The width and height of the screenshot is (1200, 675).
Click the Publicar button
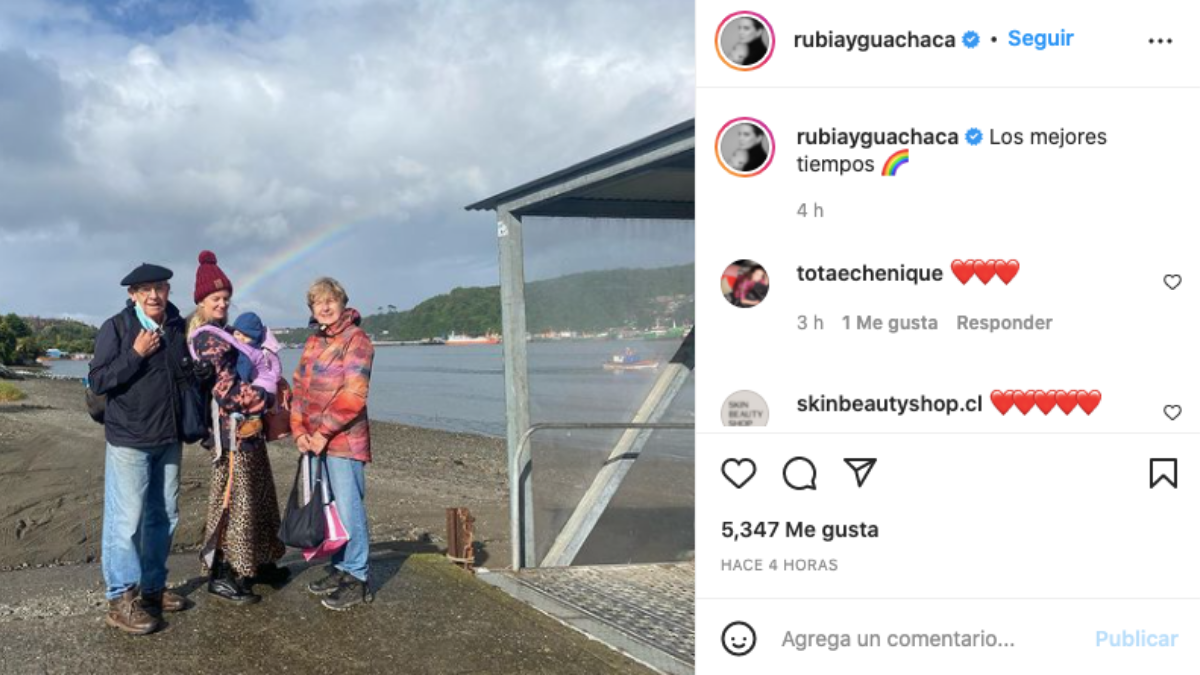coord(1136,638)
